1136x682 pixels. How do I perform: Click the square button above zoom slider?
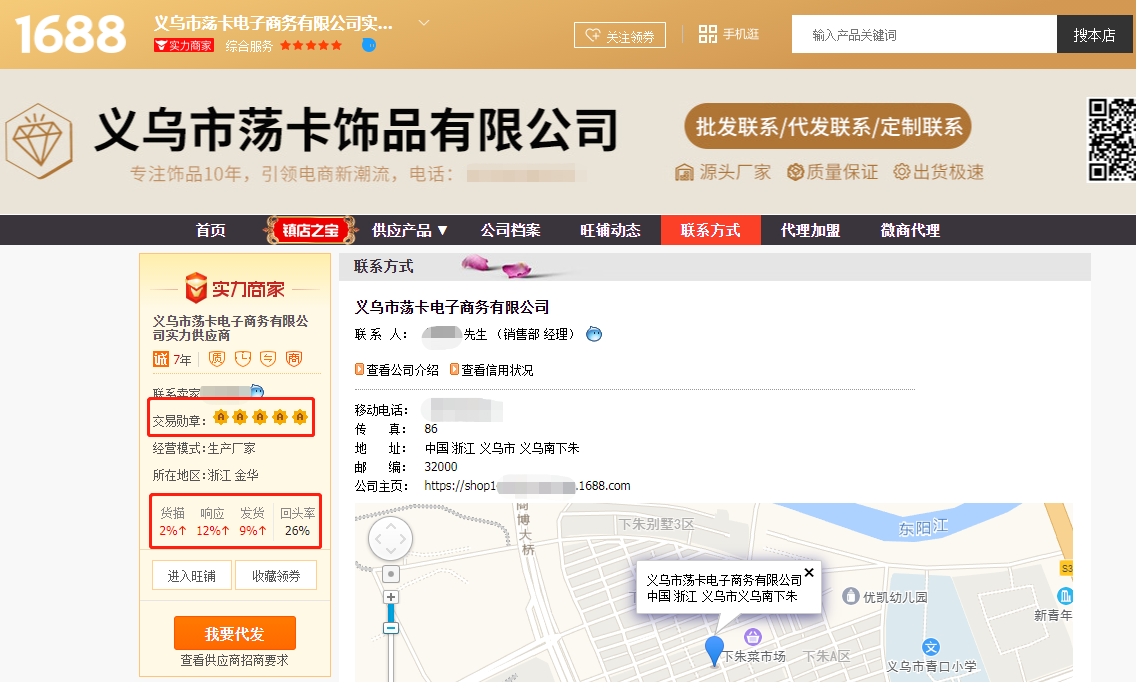[391, 574]
